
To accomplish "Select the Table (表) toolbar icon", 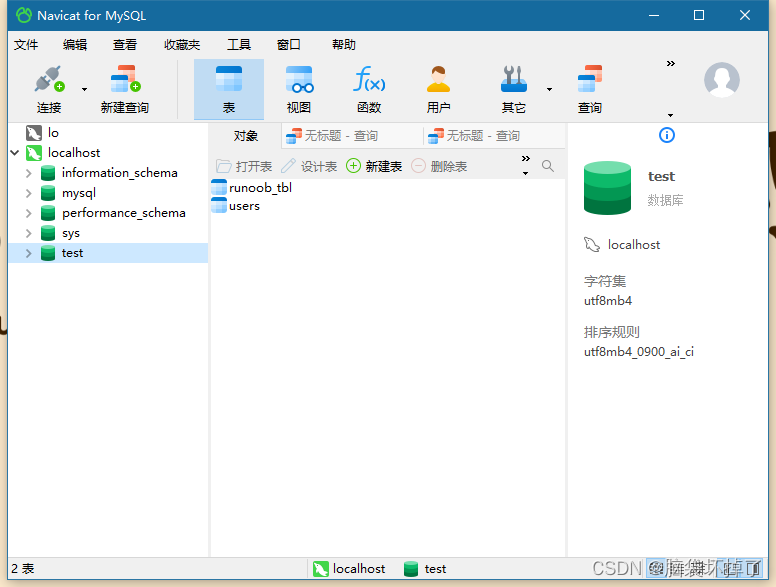I will 229,90.
